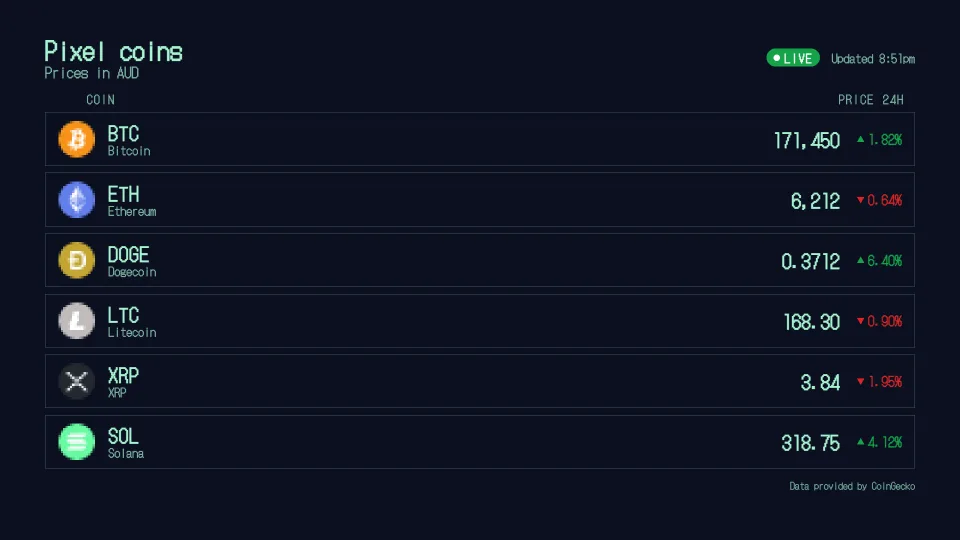
Task: Select the PRICE column header
Action: (x=855, y=100)
